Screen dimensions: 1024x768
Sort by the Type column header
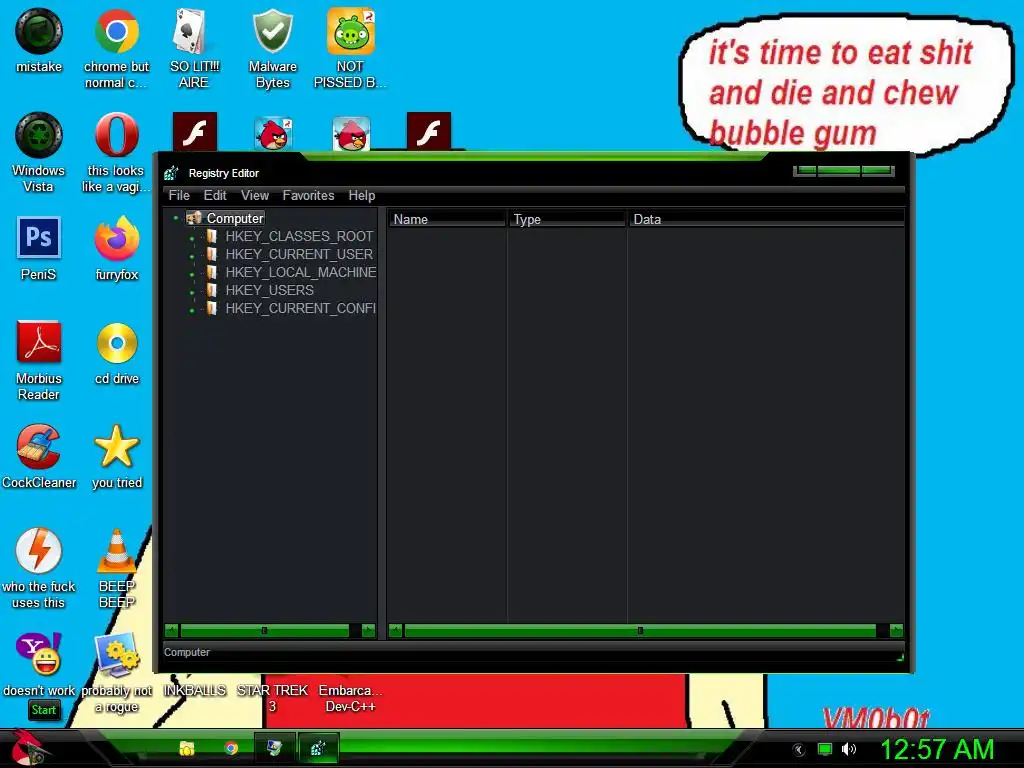(567, 219)
